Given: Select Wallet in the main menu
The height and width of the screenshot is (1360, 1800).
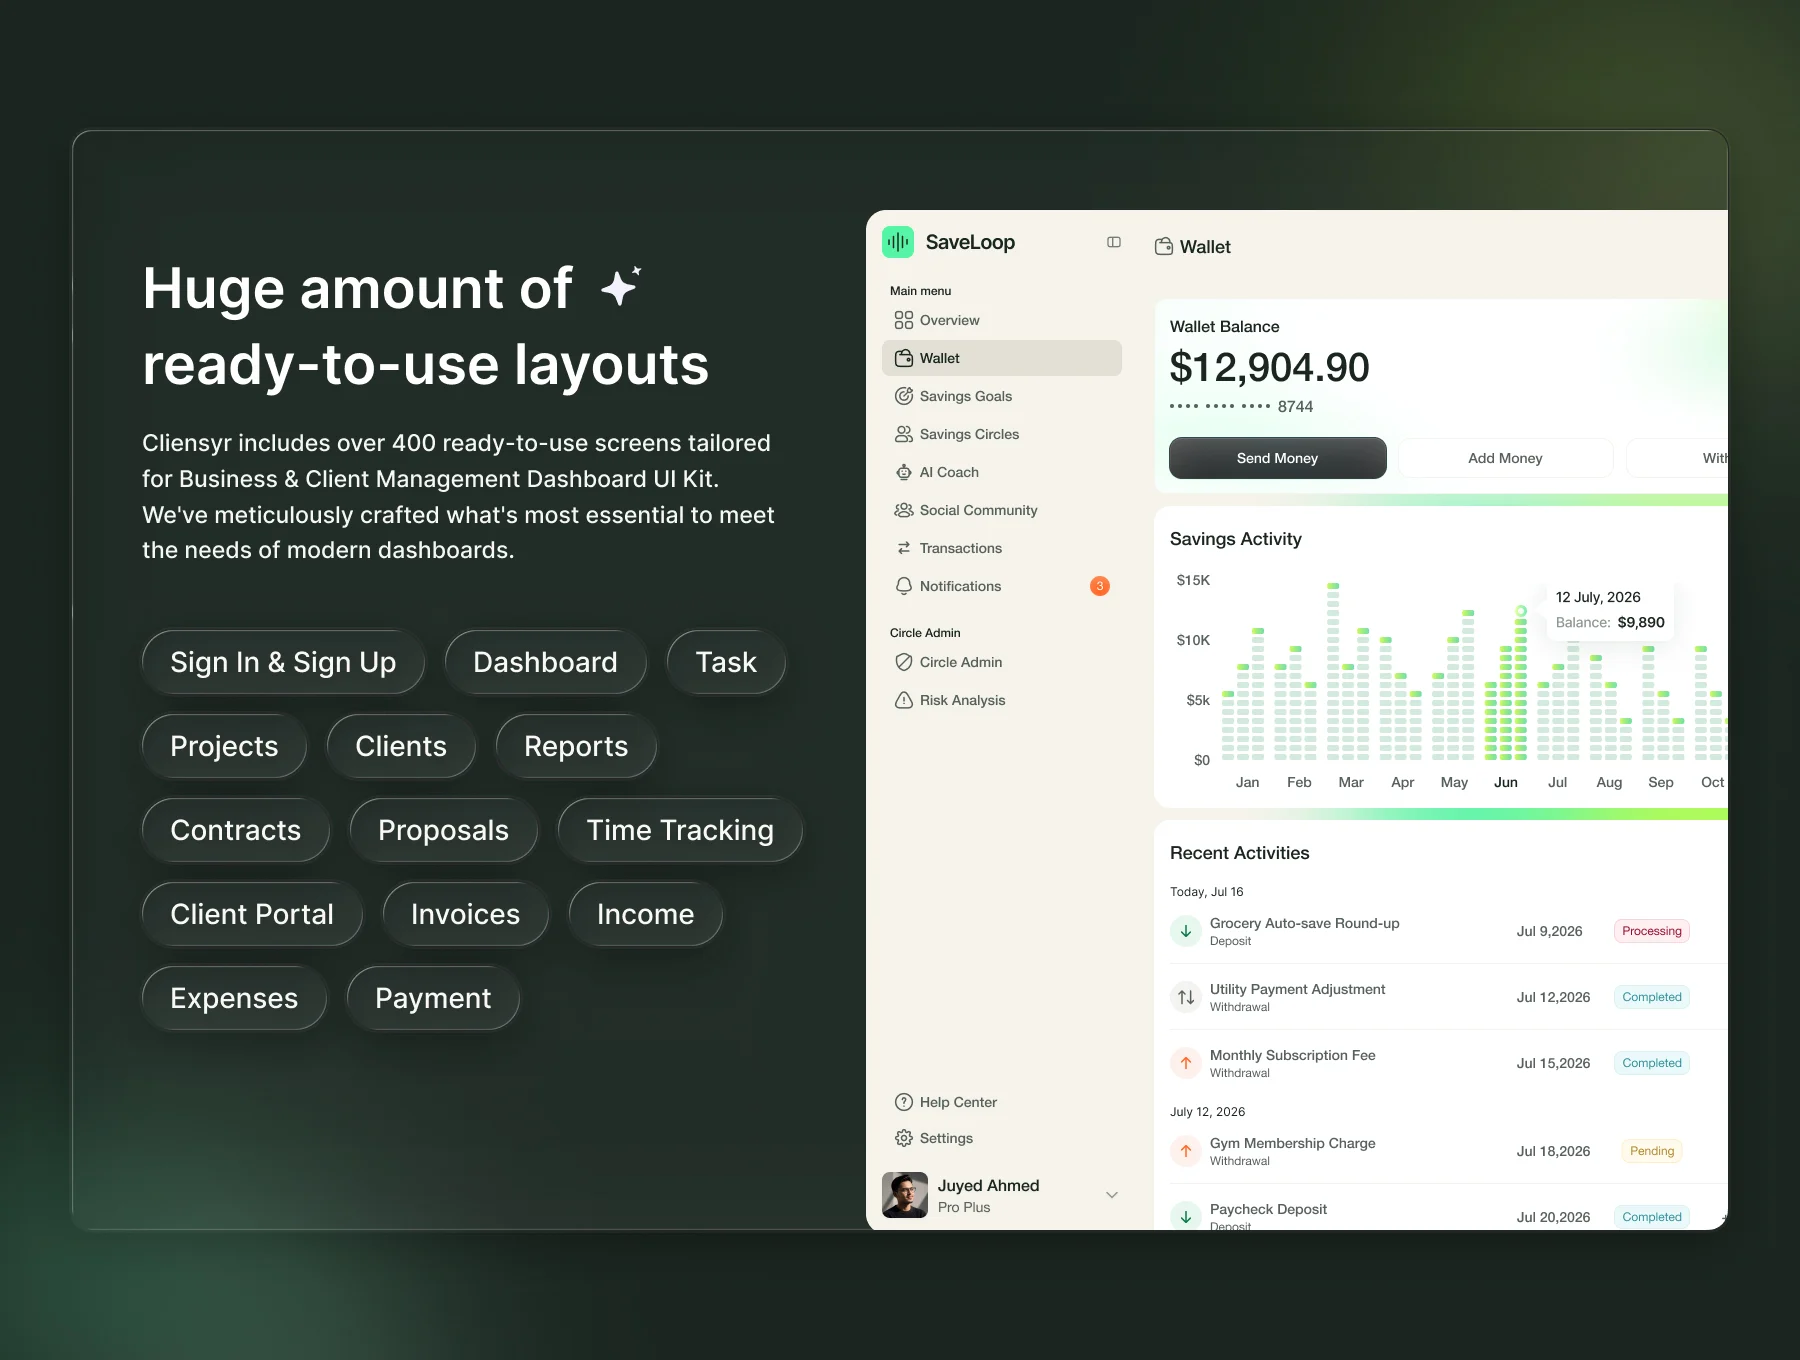Looking at the screenshot, I should click(1002, 358).
